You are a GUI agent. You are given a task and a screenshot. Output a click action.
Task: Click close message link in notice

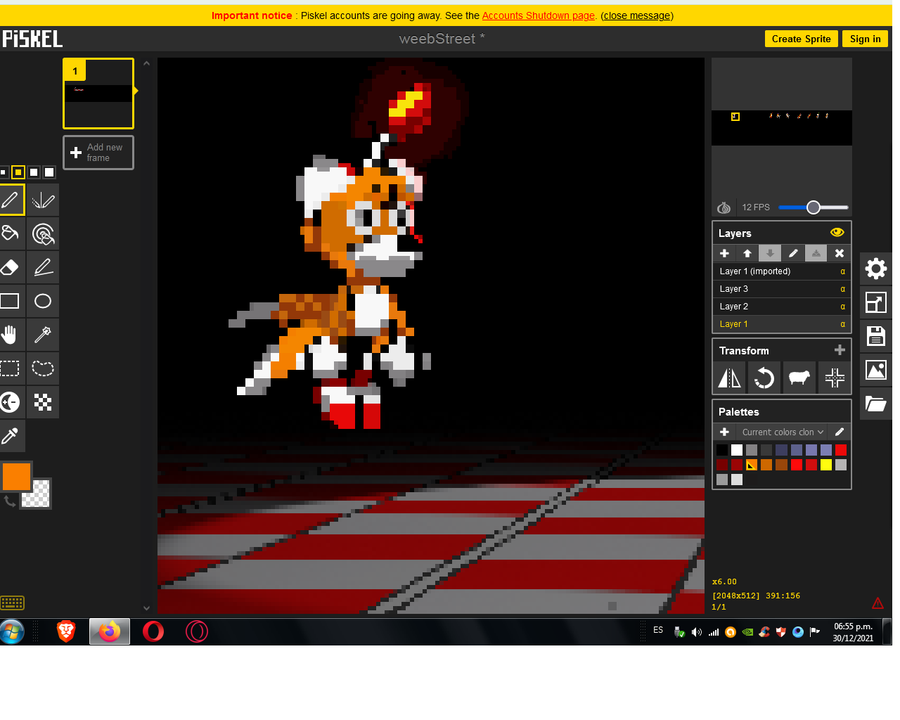[x=637, y=16]
